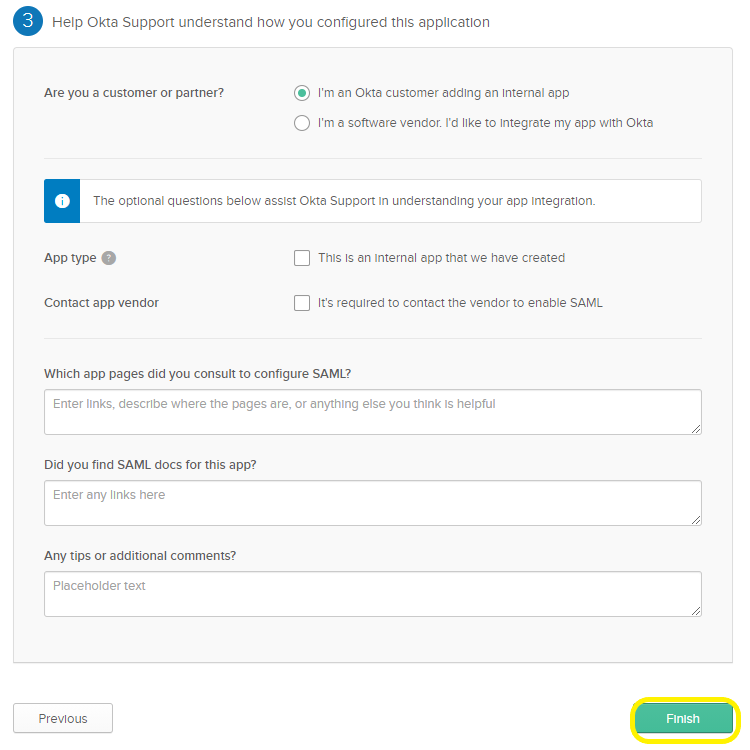Viewport: 750px width, 750px height.
Task: Focus the SAML docs links text area
Action: [372, 502]
